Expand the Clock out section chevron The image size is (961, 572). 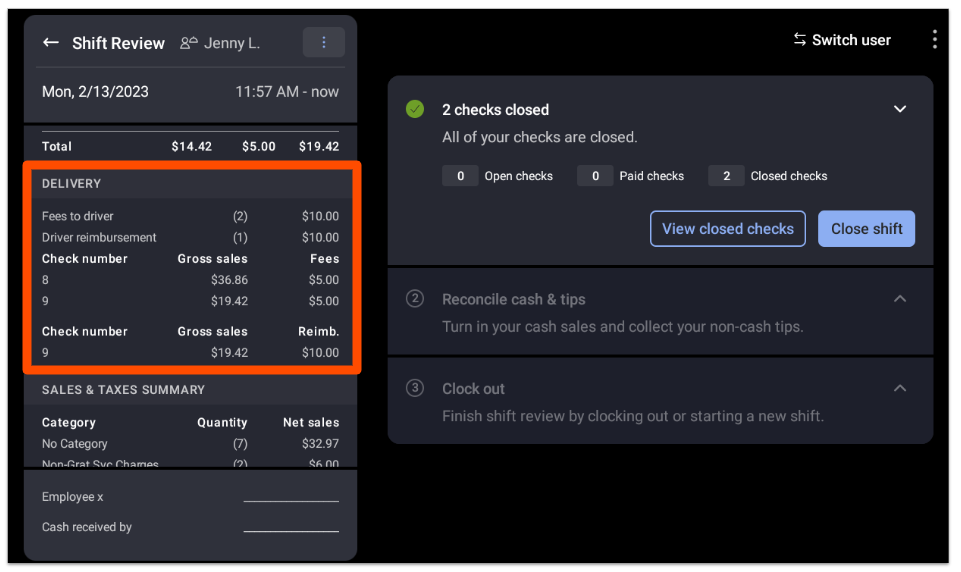[x=899, y=388]
